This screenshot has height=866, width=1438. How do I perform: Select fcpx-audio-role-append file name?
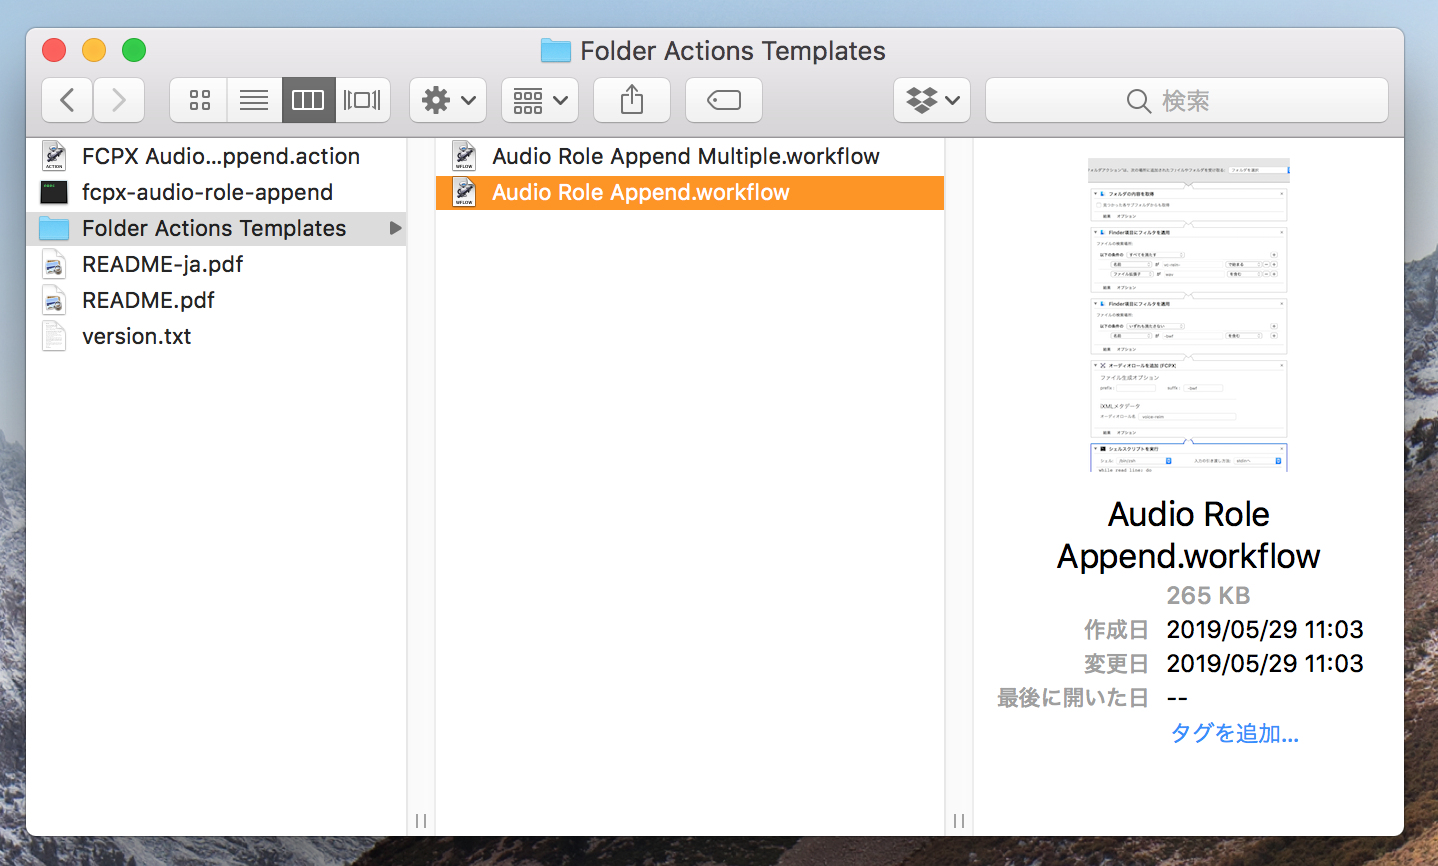207,192
